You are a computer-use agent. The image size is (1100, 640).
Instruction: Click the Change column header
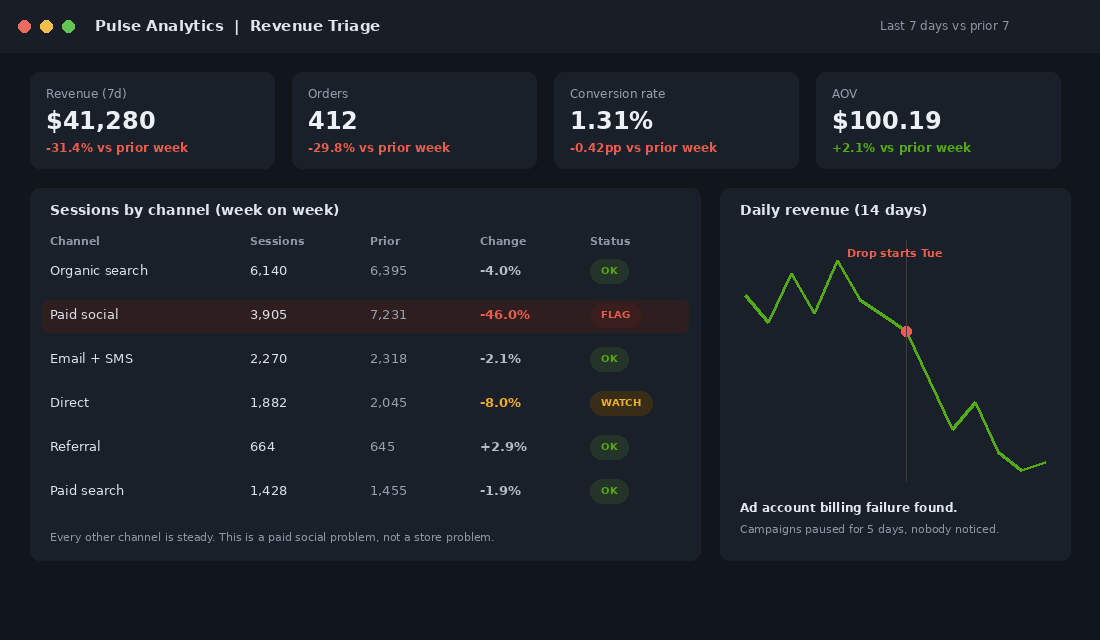[x=503, y=241]
